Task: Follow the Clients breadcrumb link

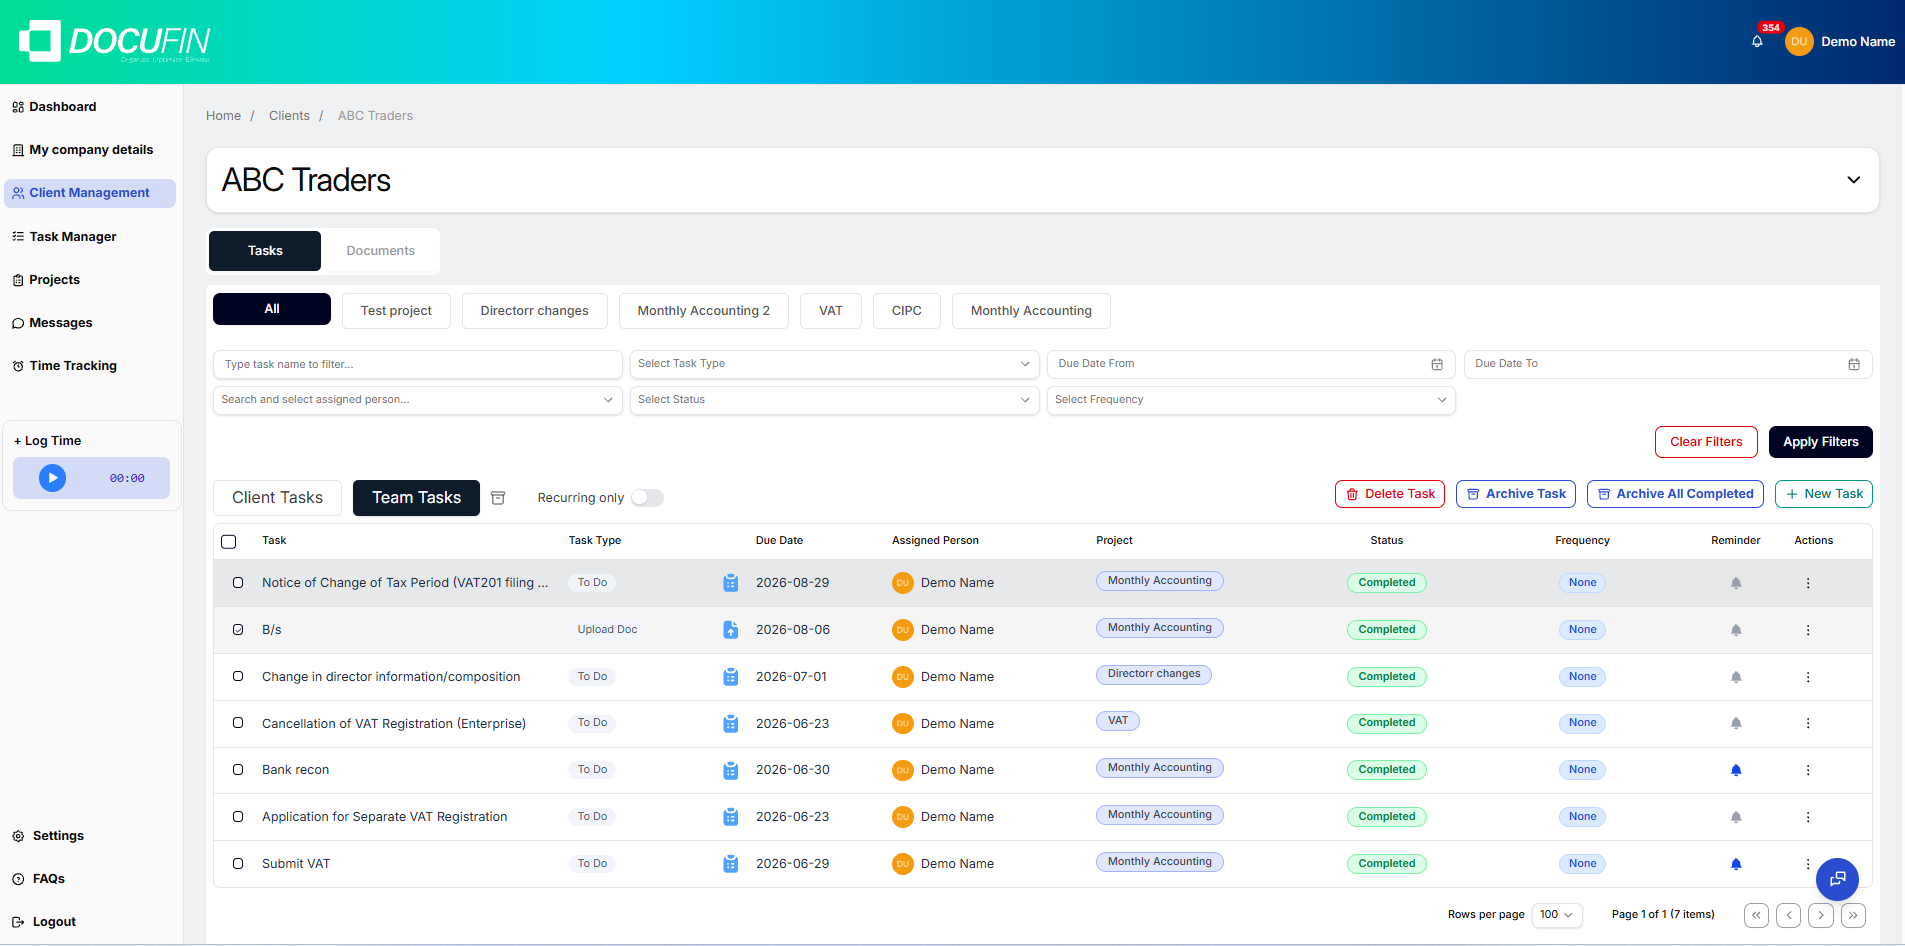Action: [x=289, y=116]
